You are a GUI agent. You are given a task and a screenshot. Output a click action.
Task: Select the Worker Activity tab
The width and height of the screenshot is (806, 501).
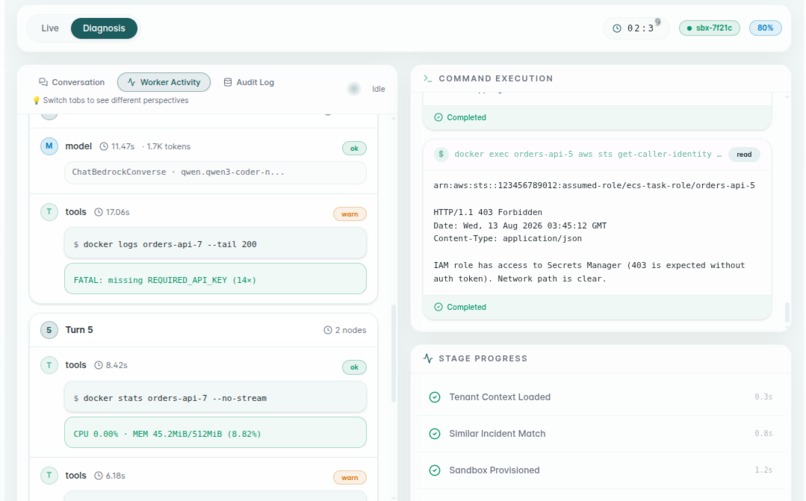tap(164, 82)
